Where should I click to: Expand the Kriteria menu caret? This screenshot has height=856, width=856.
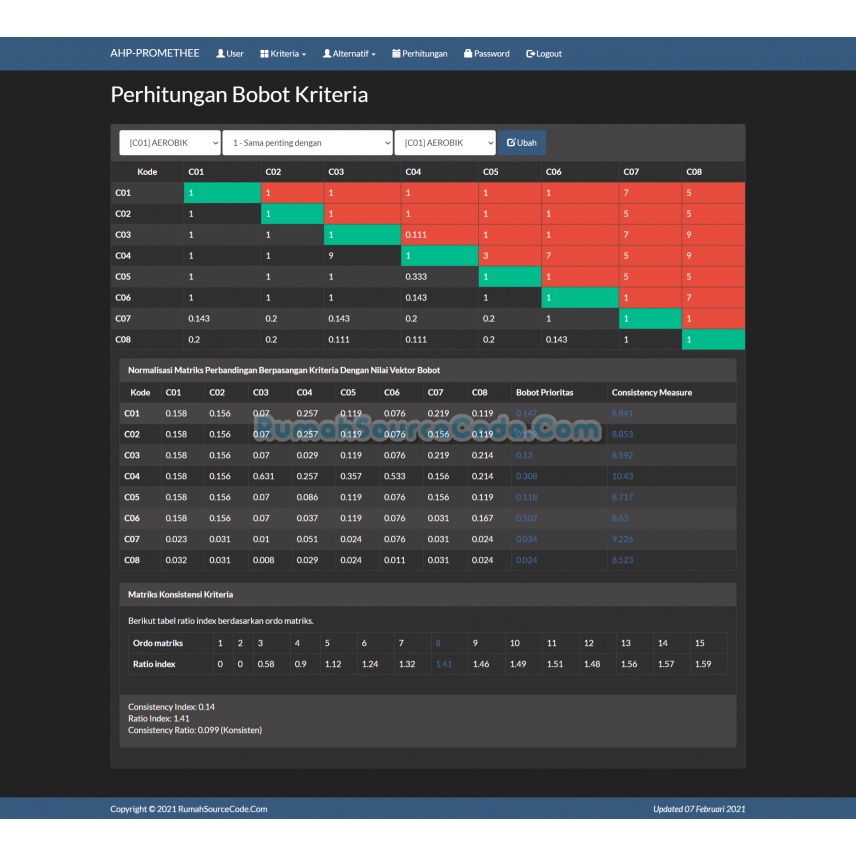(304, 55)
